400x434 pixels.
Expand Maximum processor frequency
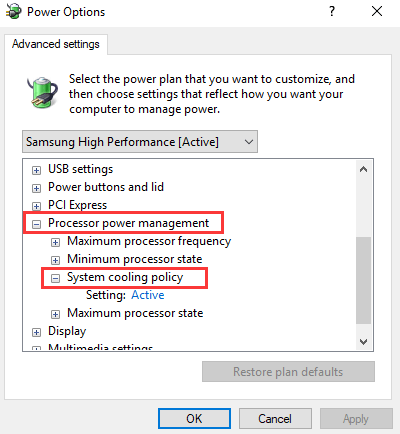[55, 242]
